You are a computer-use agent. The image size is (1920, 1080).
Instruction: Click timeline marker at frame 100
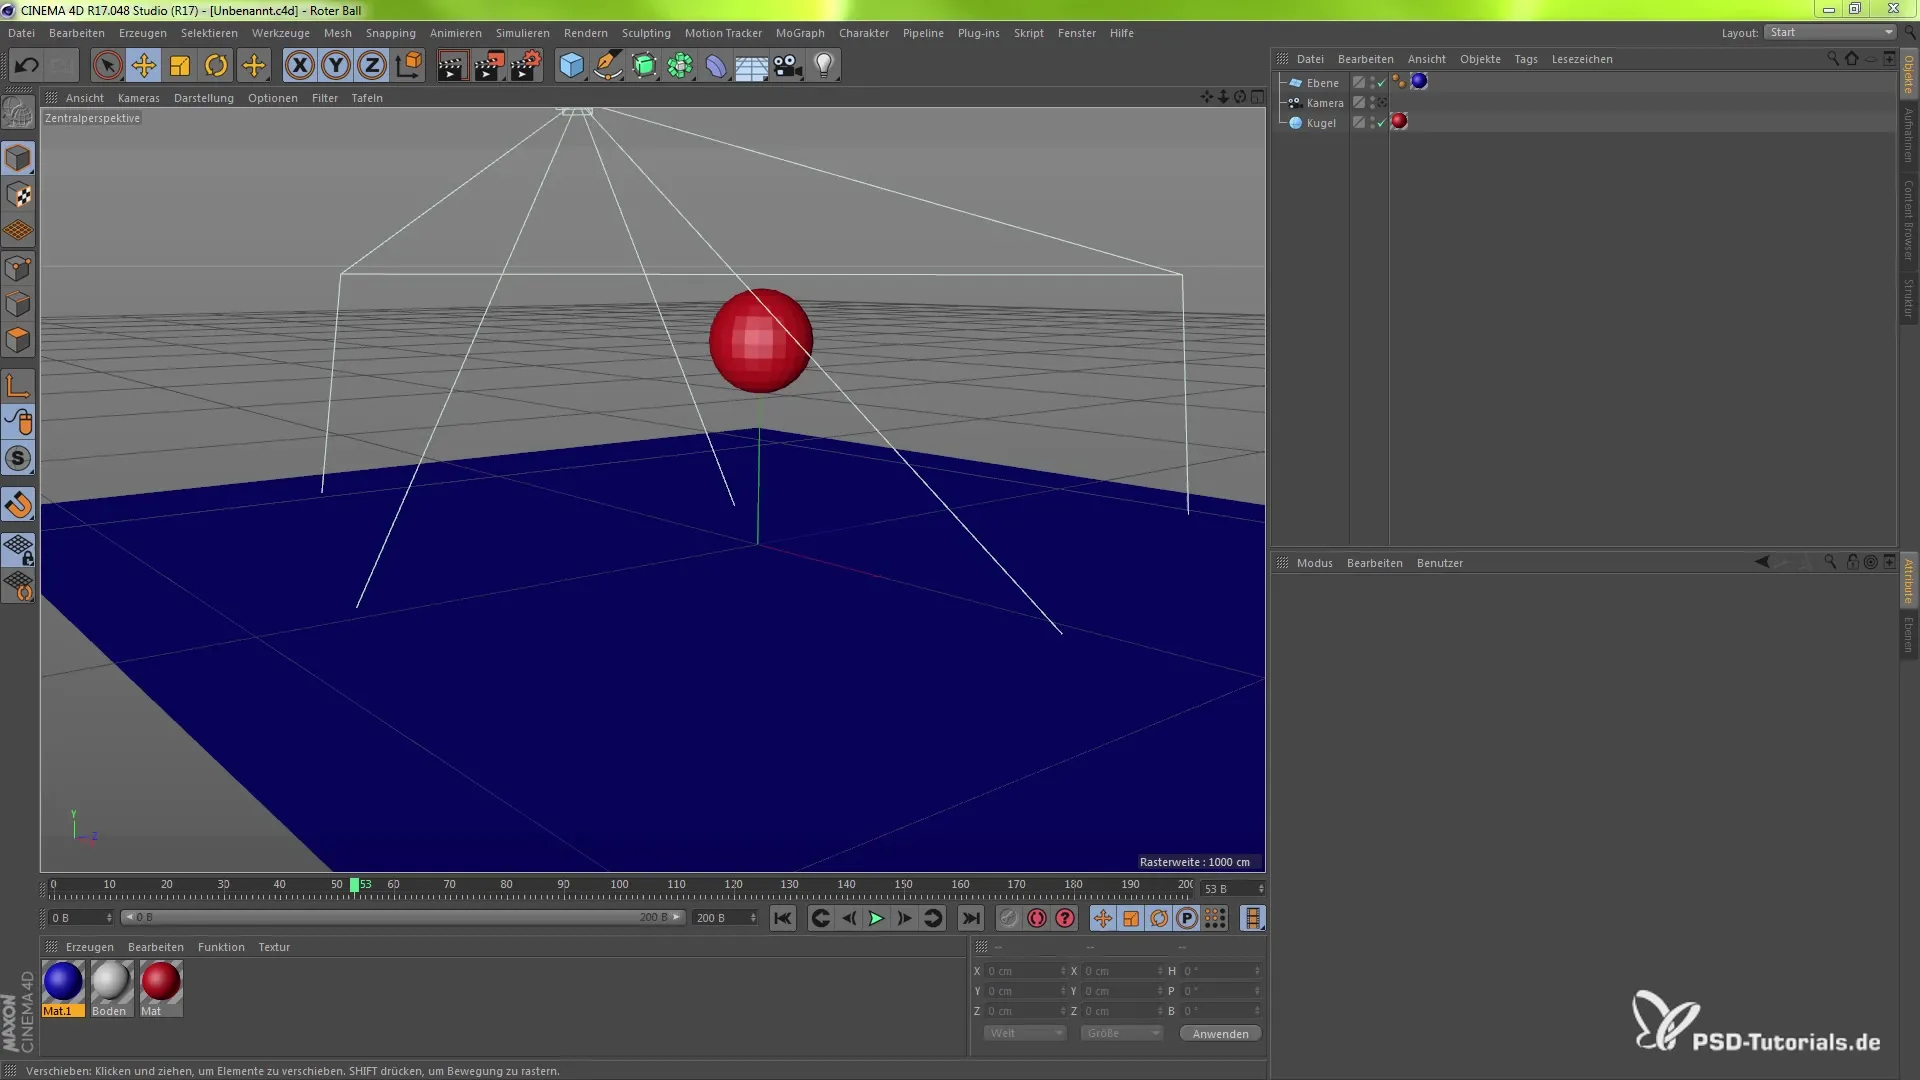pyautogui.click(x=619, y=885)
